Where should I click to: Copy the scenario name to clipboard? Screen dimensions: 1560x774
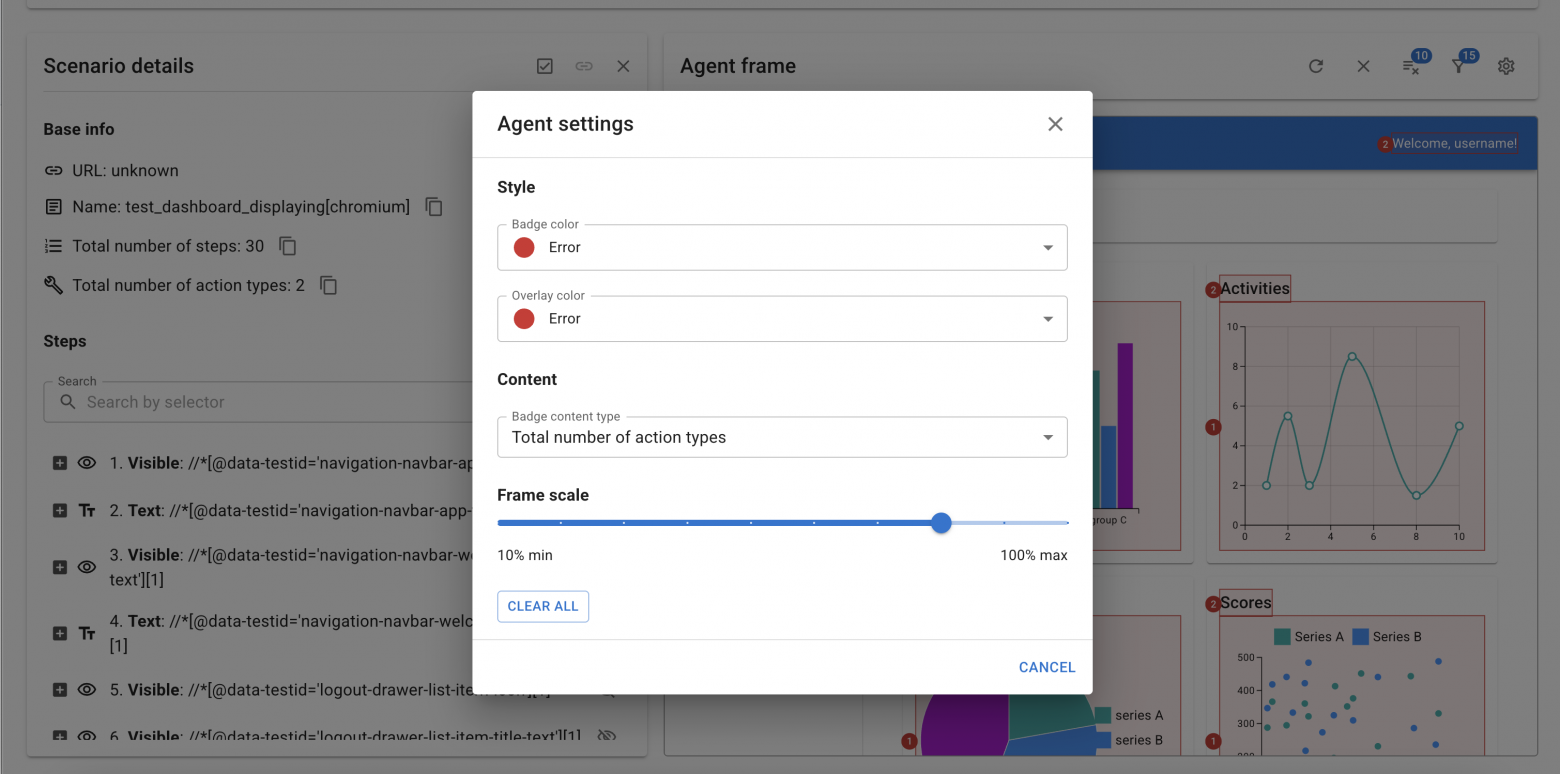[434, 207]
